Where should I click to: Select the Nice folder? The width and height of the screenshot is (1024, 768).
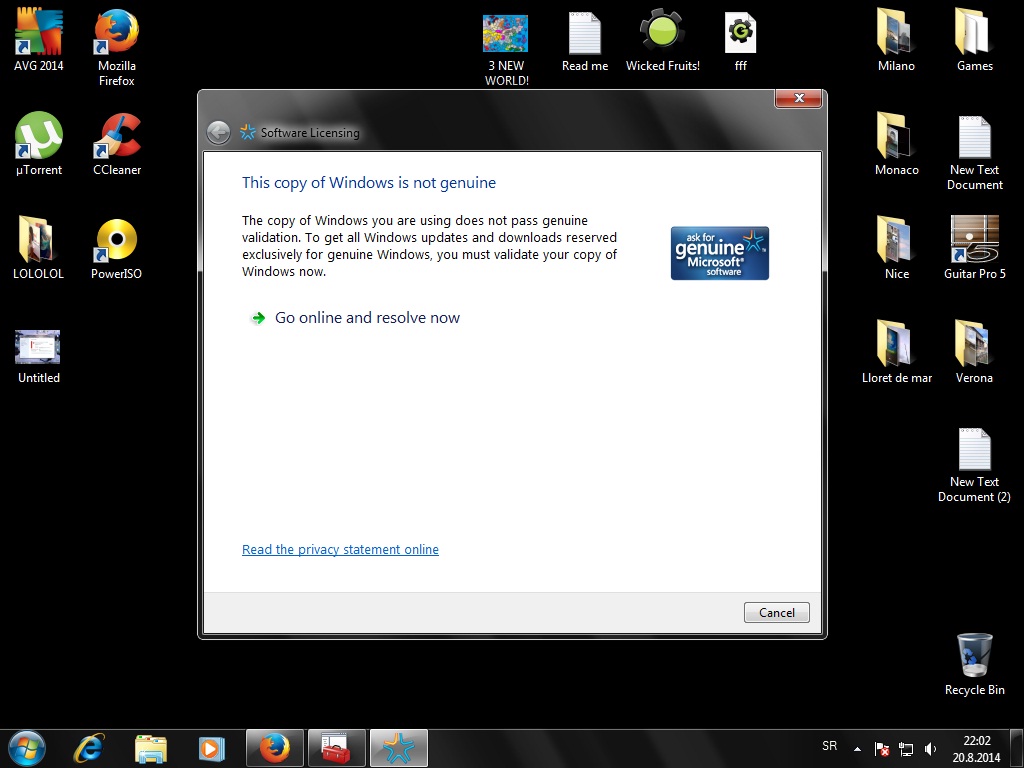tap(897, 247)
